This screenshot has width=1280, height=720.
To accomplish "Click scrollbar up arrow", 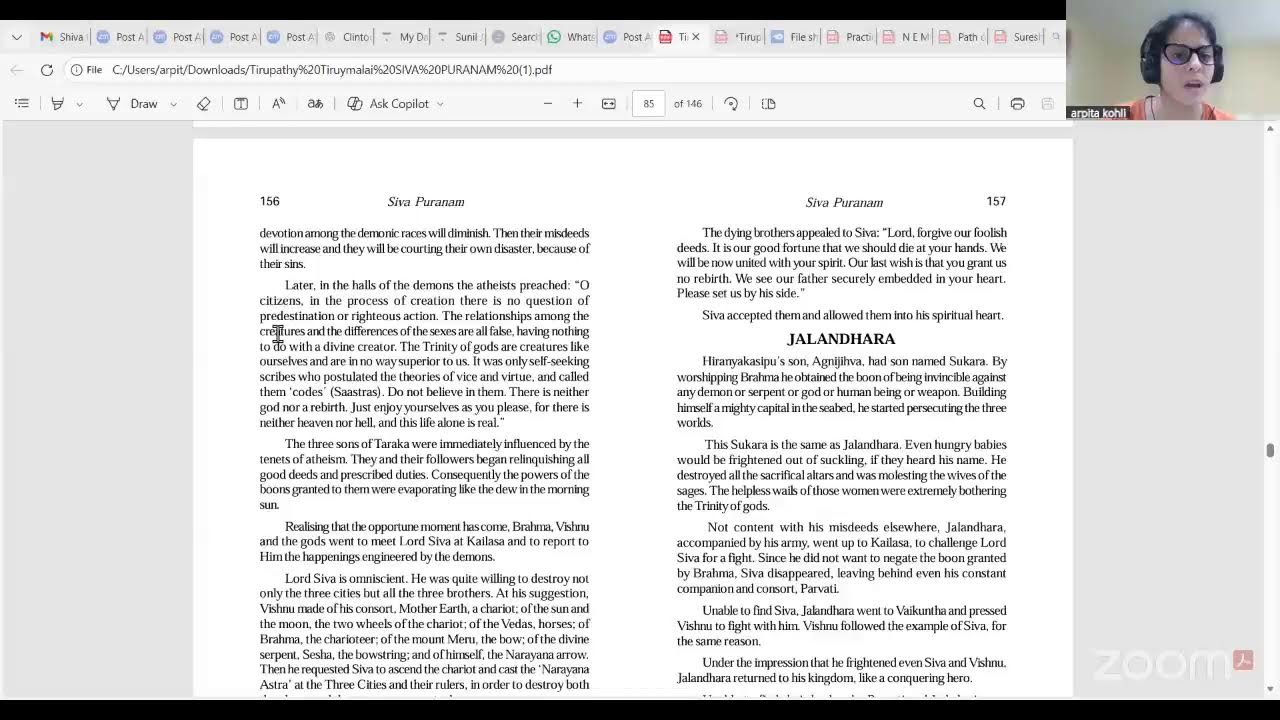I will (x=1271, y=128).
